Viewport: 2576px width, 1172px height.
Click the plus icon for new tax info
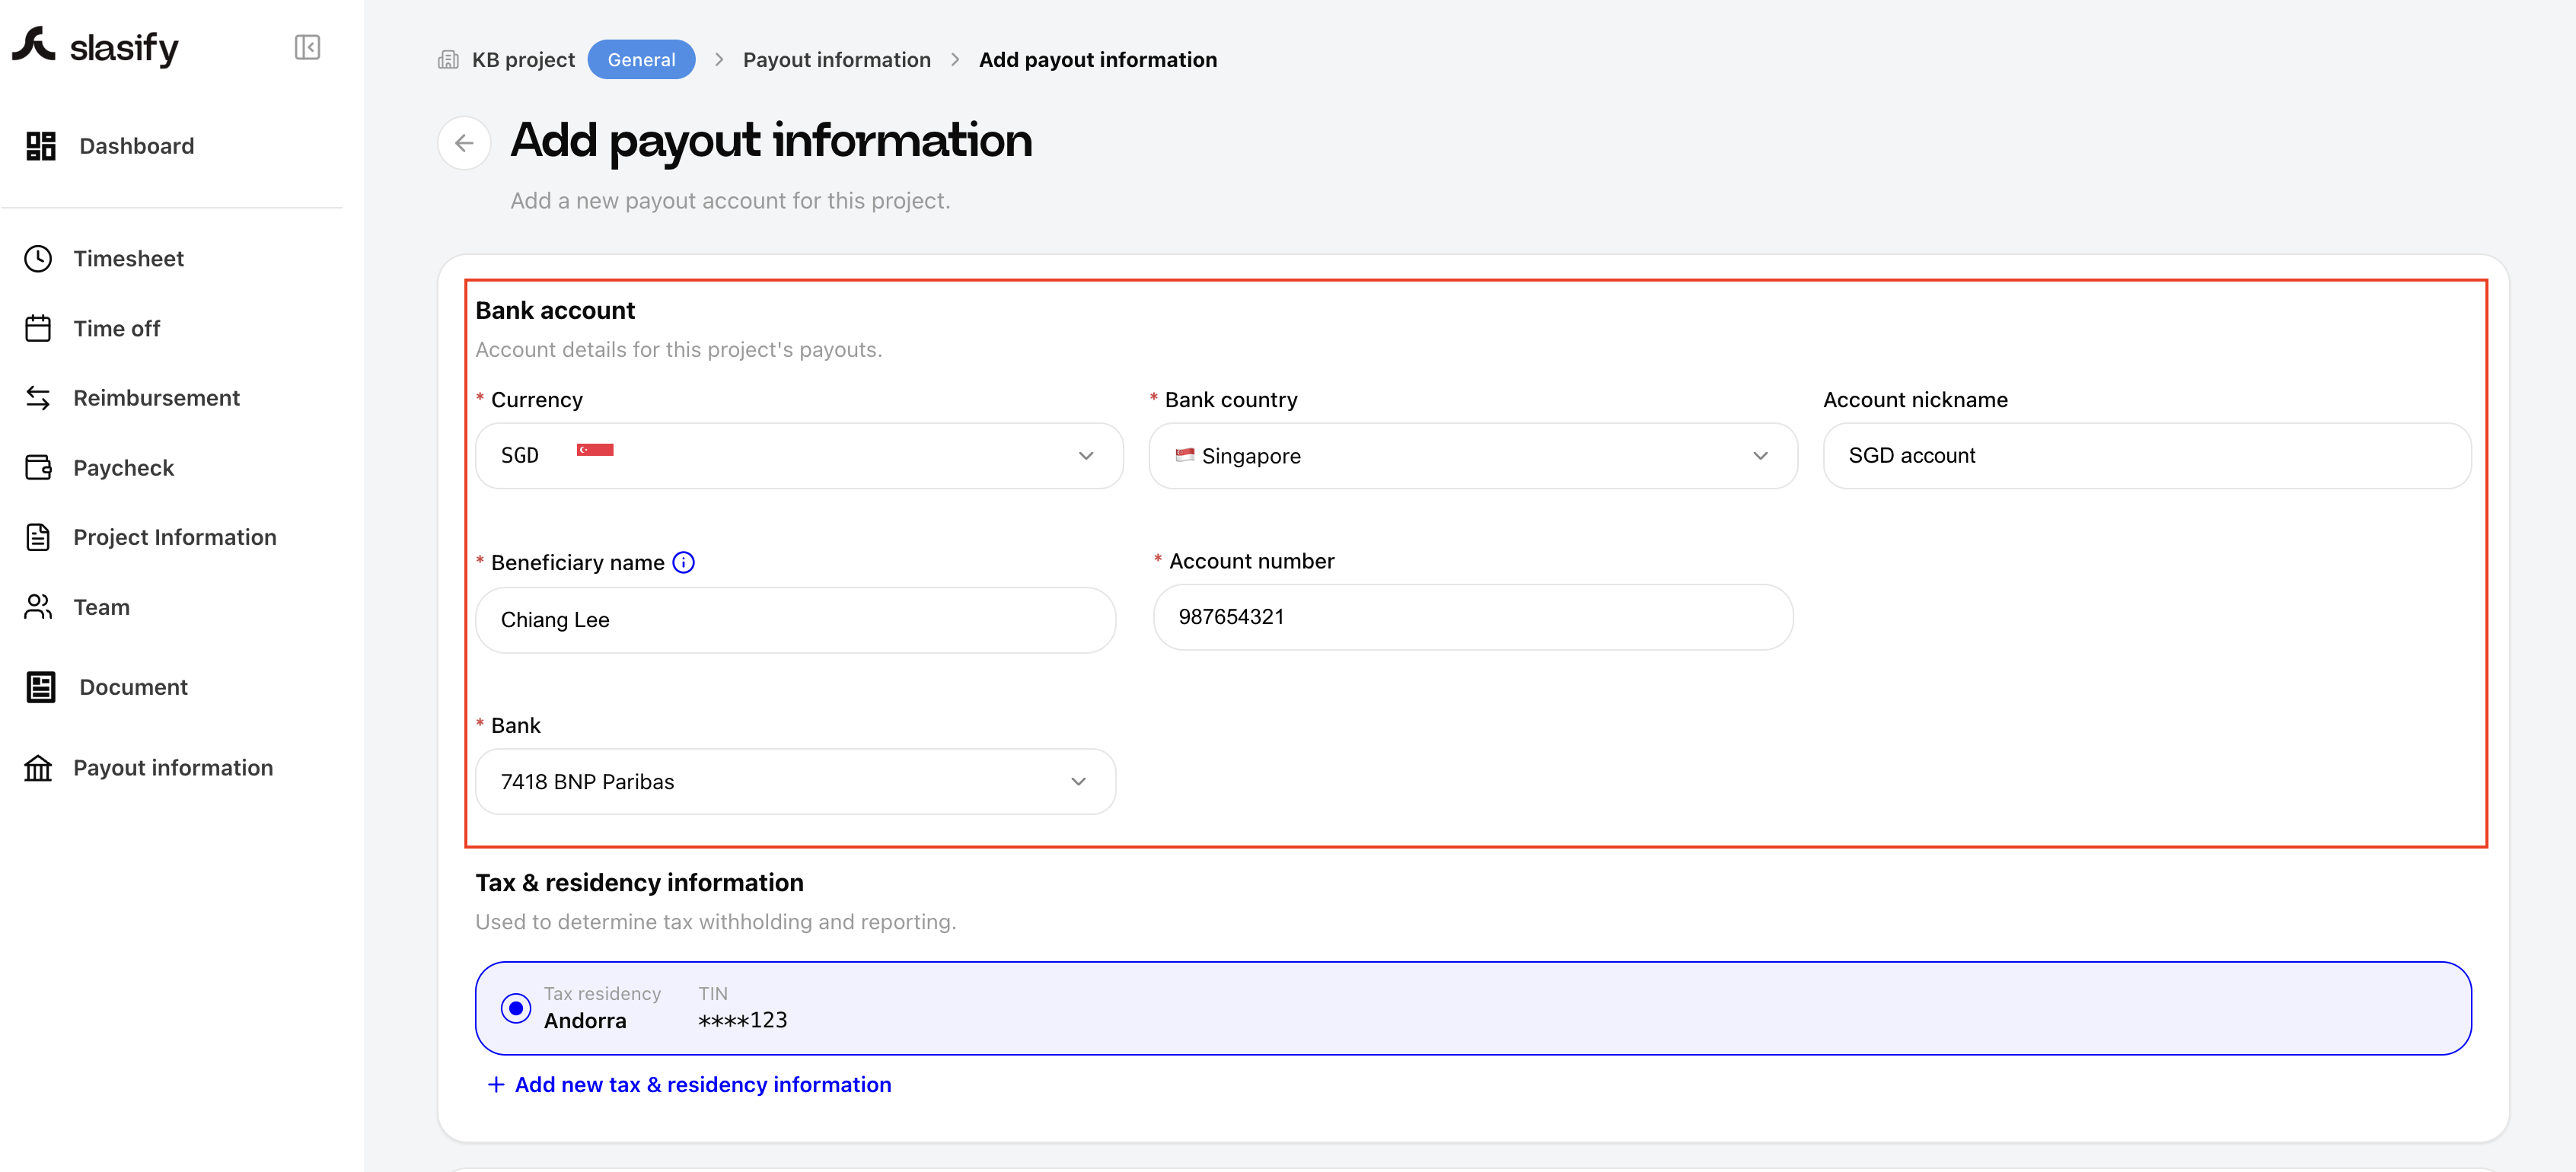496,1084
